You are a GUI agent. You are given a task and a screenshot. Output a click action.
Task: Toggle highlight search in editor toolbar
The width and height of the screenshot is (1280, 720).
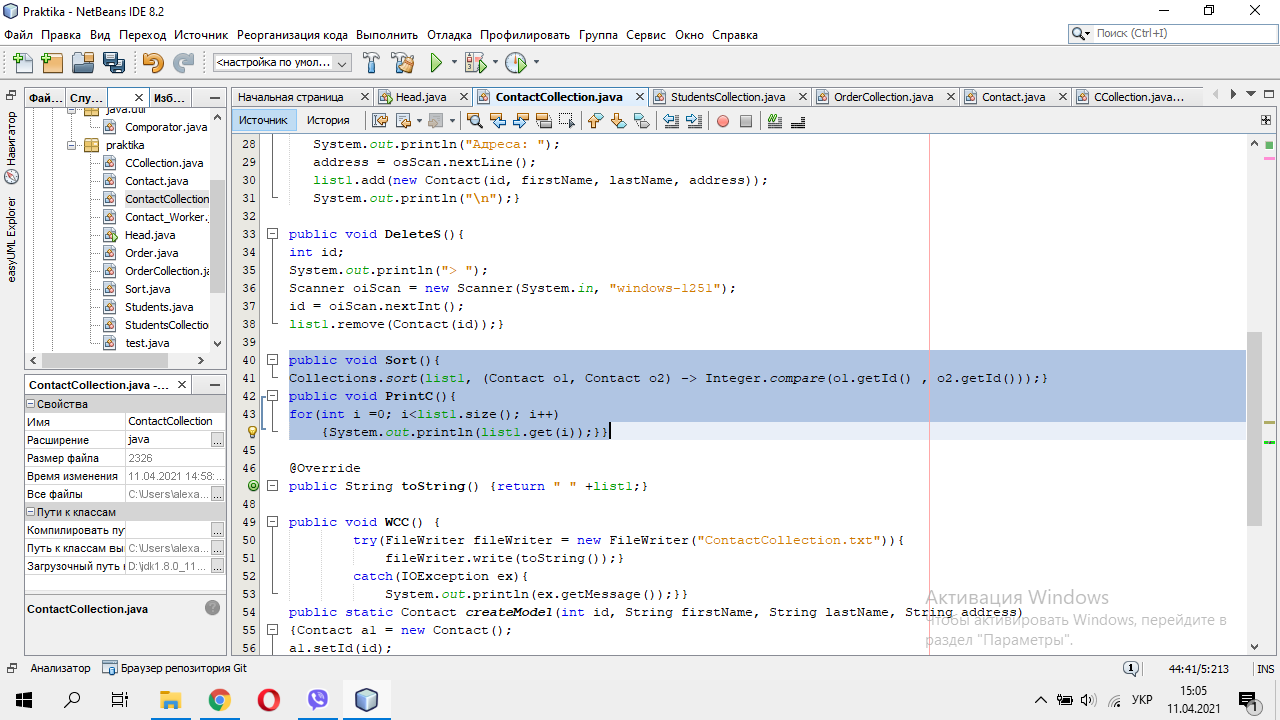click(544, 121)
